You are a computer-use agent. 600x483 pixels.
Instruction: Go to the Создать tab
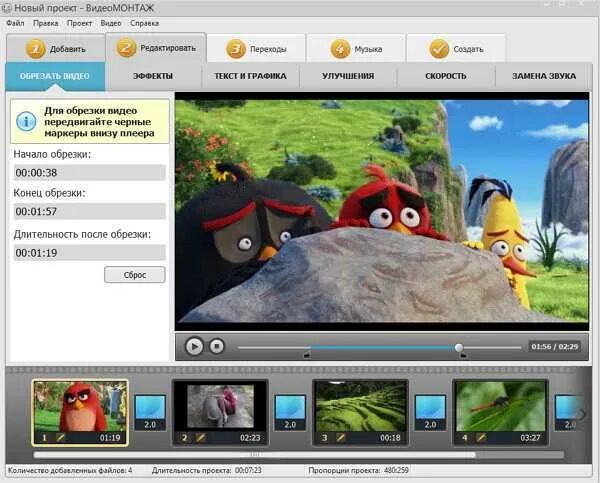click(x=456, y=49)
